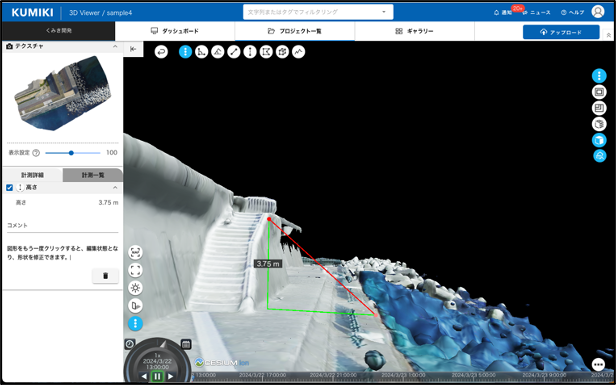Select the vertical height measurement tool
The width and height of the screenshot is (616, 385).
tap(250, 52)
